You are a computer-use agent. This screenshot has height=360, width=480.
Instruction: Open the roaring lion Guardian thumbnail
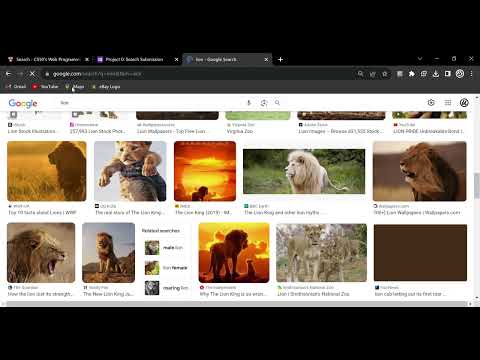pos(41,253)
